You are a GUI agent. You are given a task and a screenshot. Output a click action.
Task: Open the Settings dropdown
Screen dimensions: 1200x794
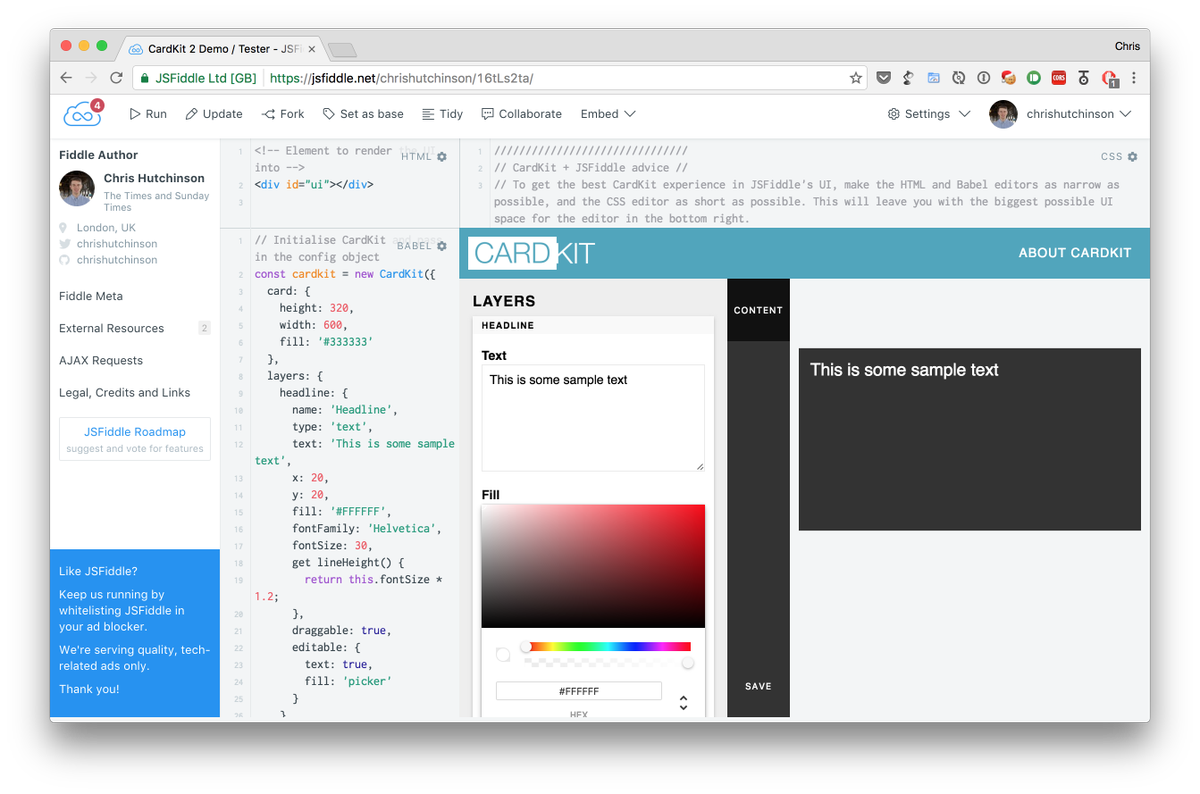929,114
